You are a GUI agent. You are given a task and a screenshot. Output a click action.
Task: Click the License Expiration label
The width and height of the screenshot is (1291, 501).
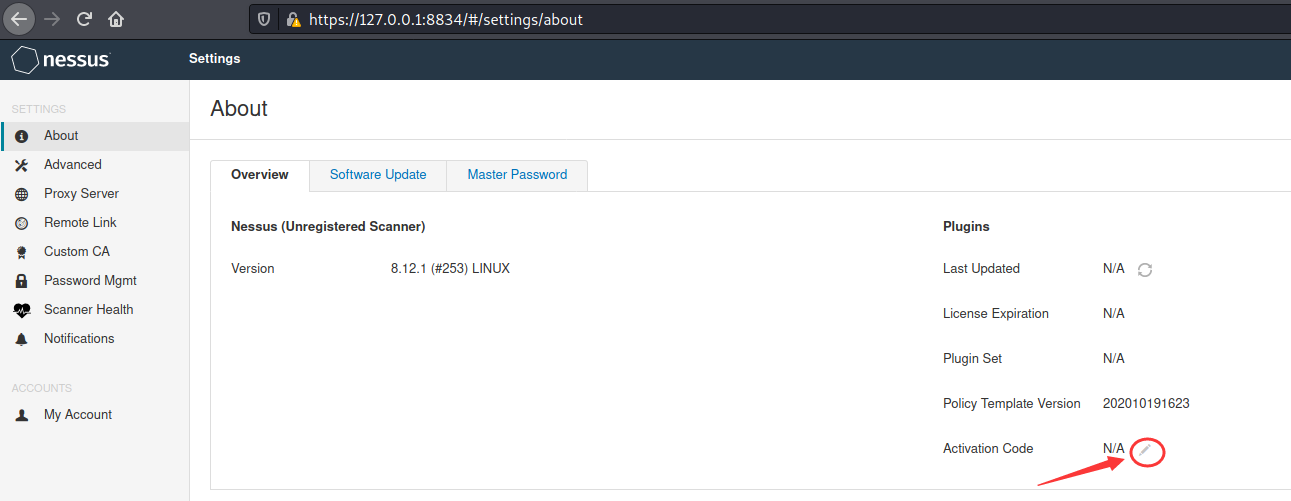coord(996,314)
